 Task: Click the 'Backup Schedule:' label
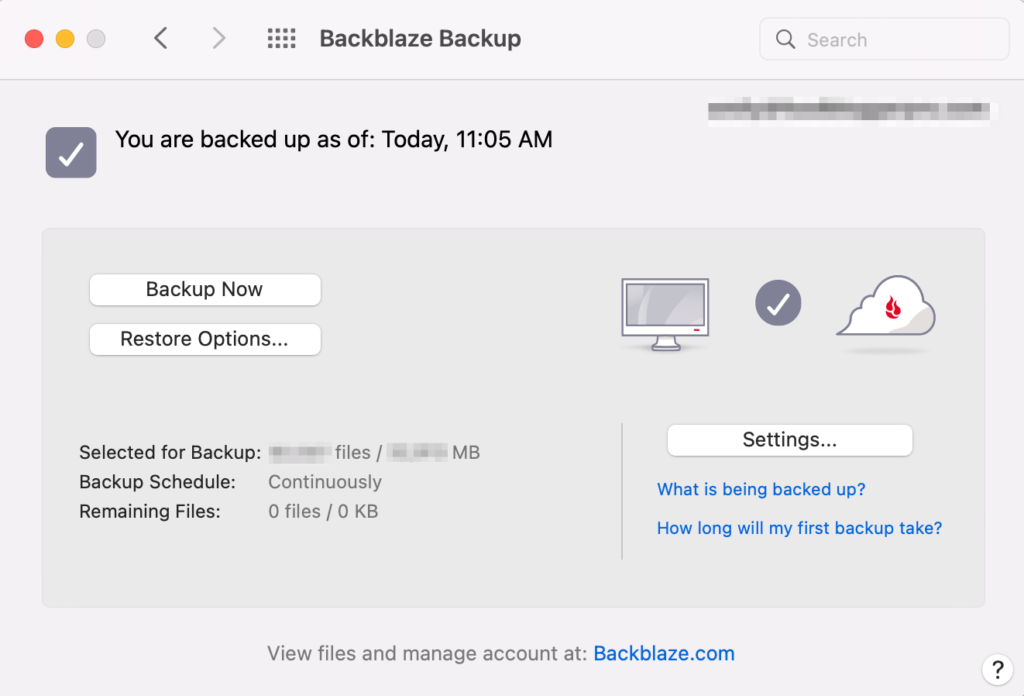[157, 482]
